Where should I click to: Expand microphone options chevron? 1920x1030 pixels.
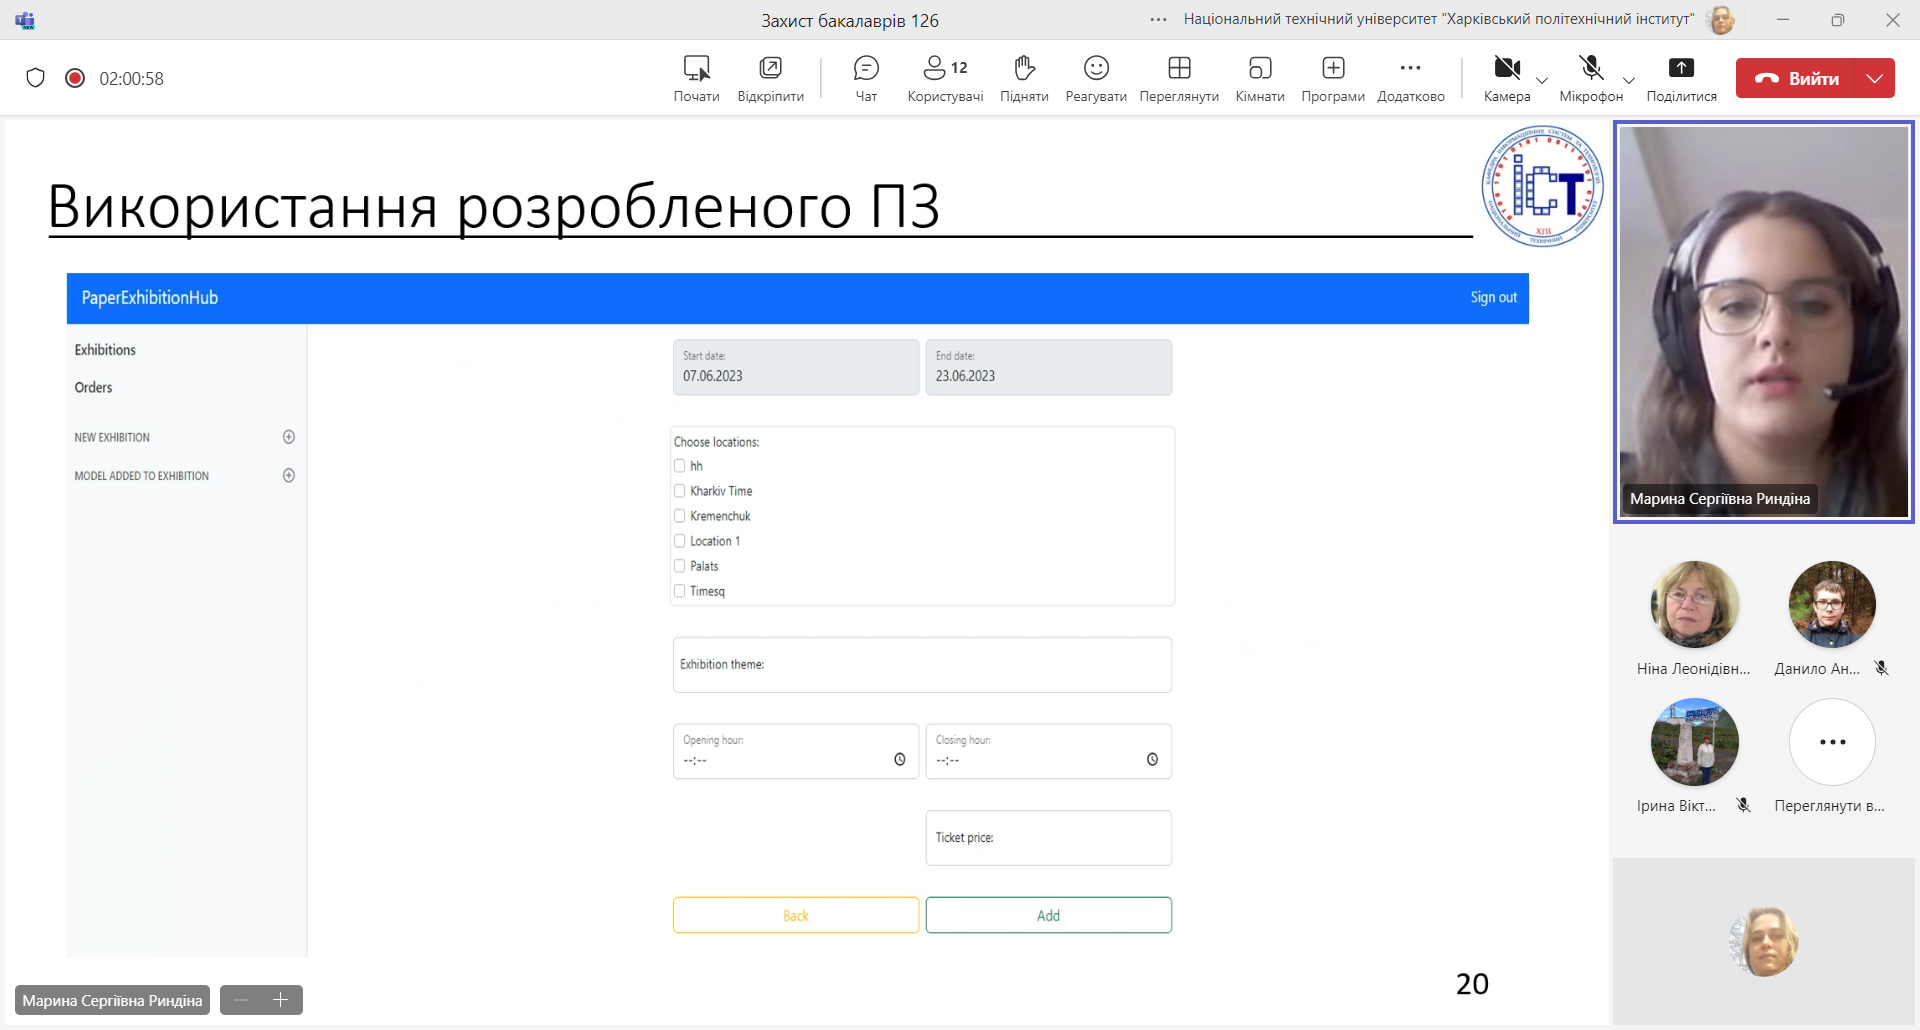[x=1629, y=81]
